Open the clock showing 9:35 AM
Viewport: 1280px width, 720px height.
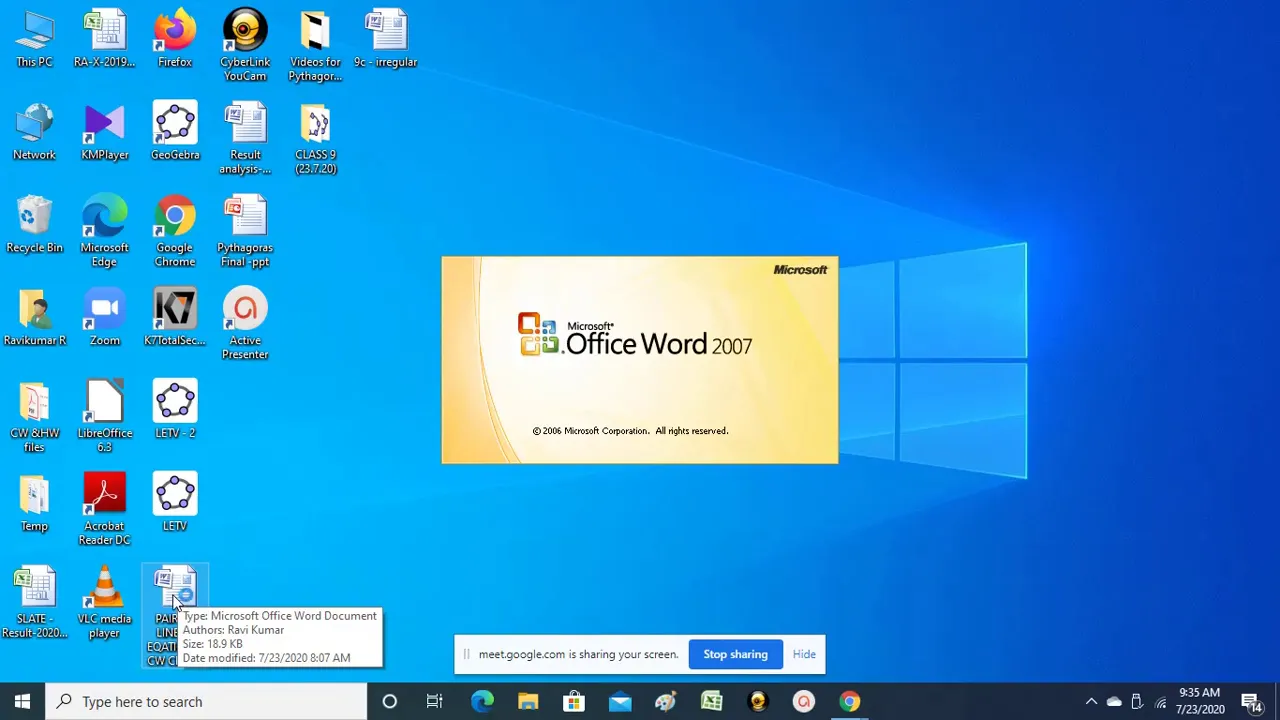tap(1200, 701)
